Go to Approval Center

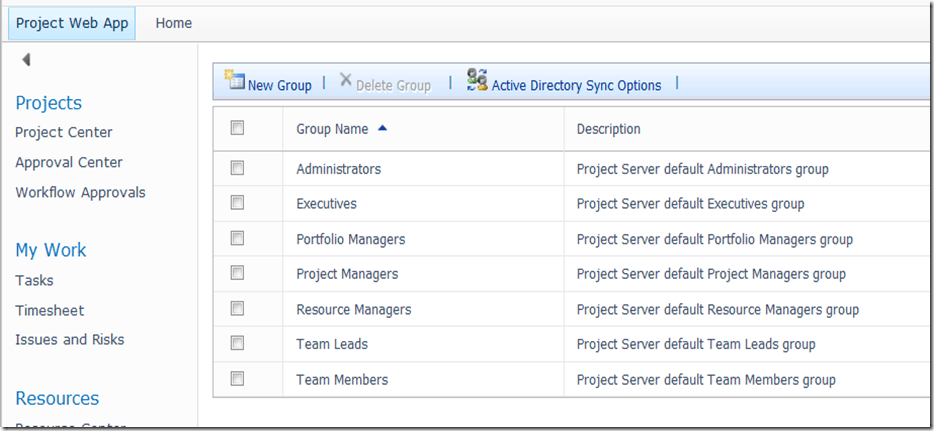(x=69, y=162)
